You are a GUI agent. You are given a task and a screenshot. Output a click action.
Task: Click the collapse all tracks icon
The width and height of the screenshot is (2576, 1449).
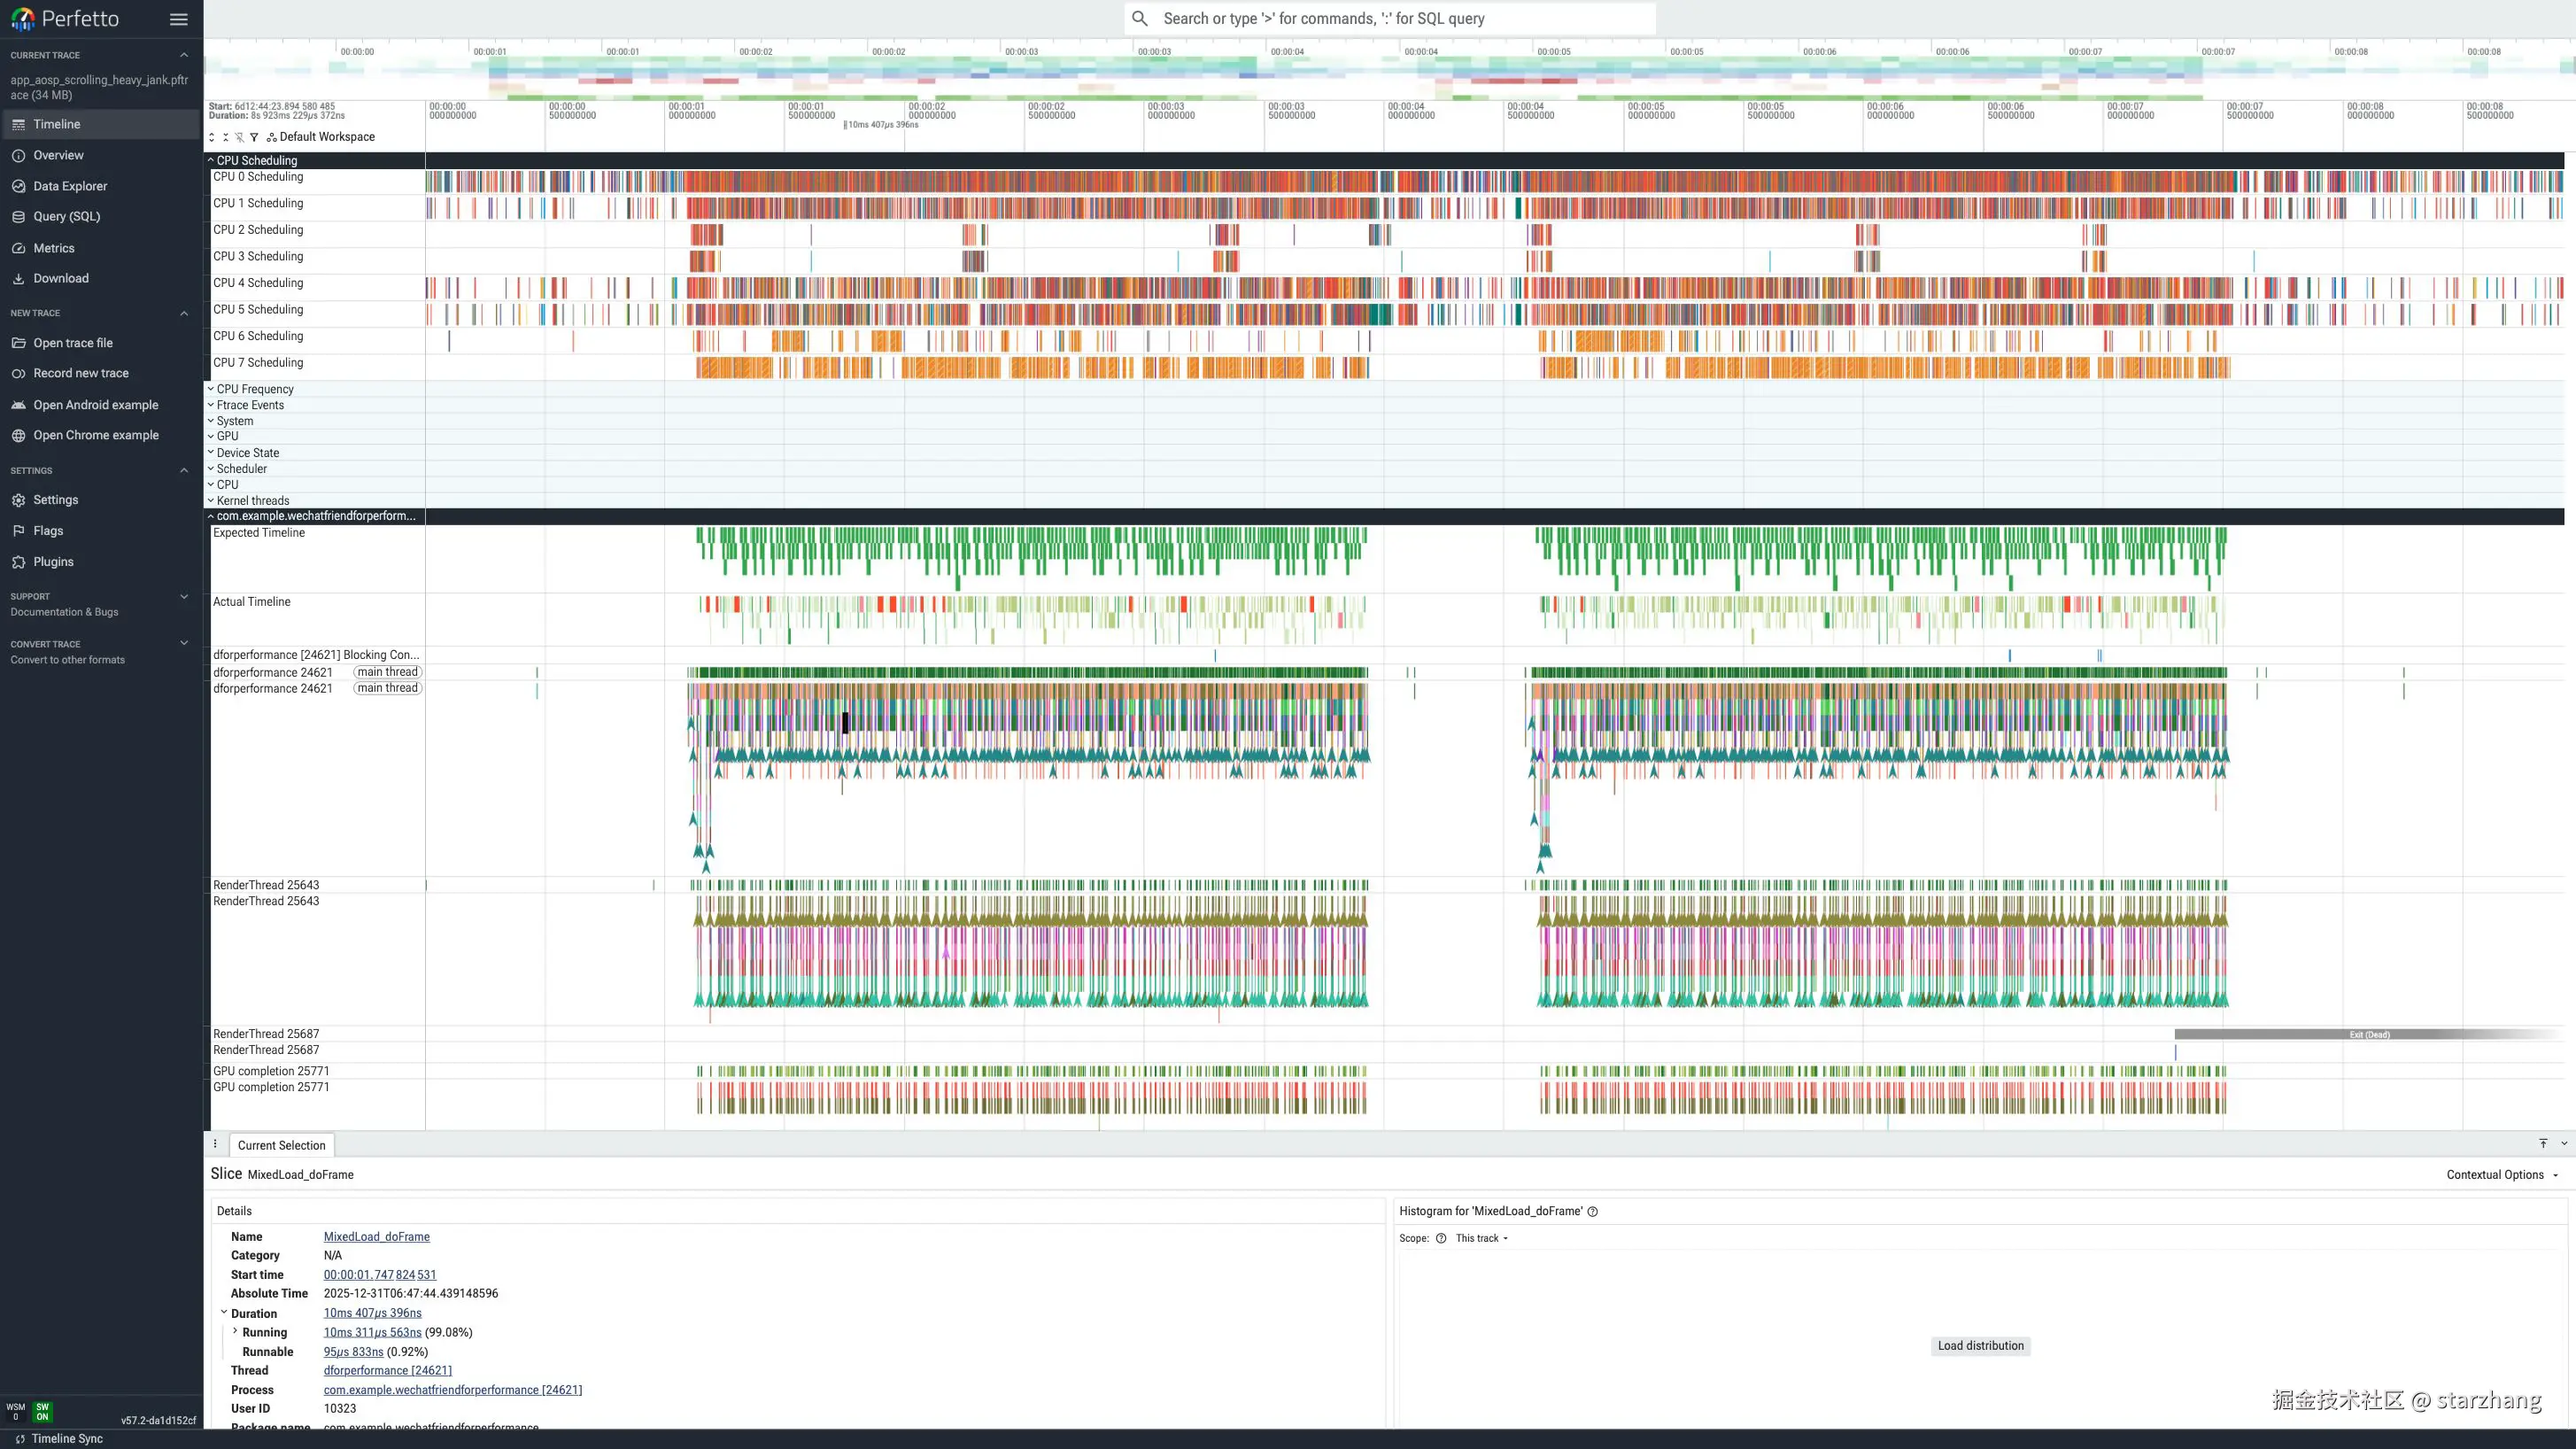pyautogui.click(x=225, y=137)
